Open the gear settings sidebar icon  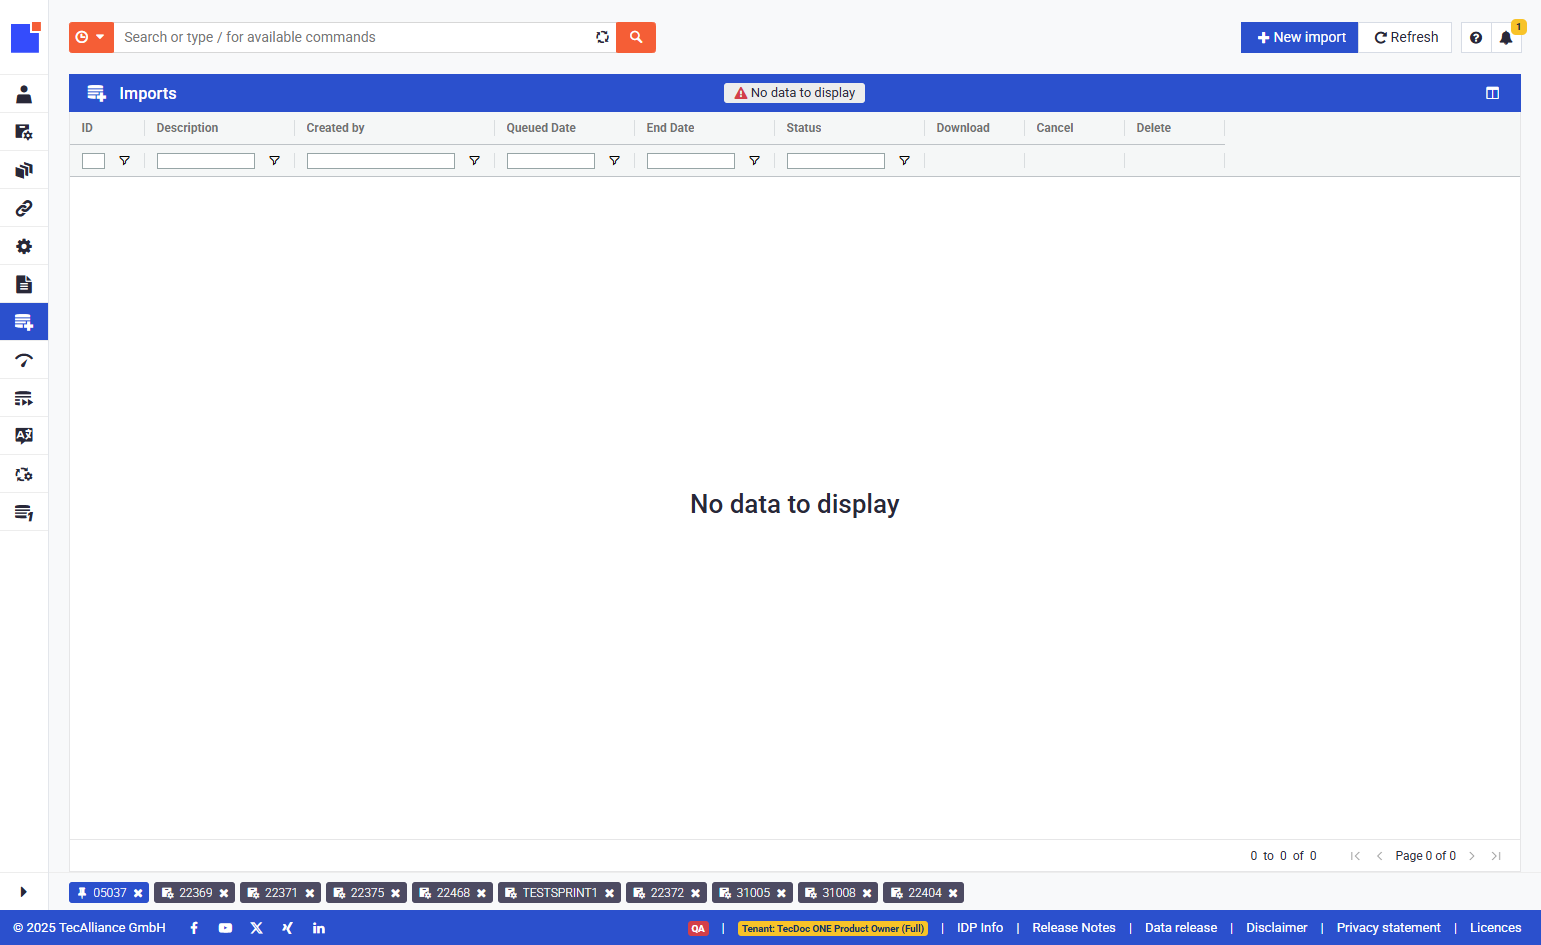(24, 246)
